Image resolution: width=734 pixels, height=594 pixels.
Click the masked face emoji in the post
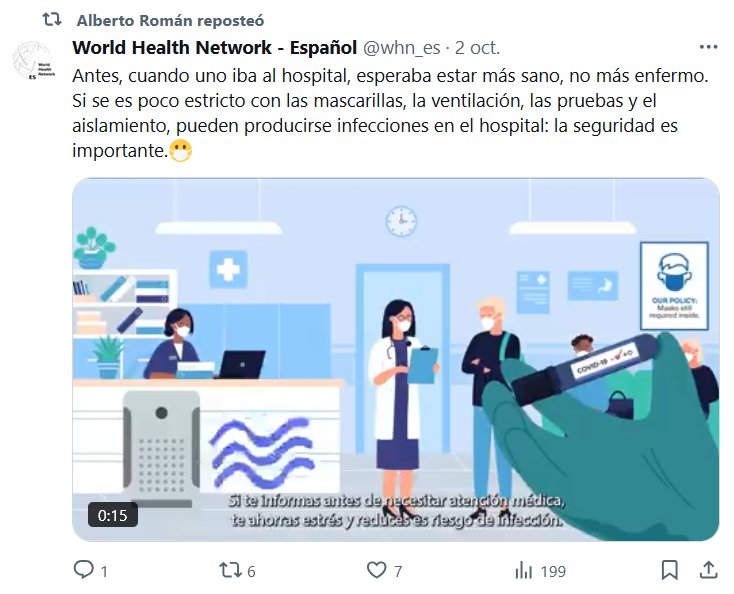(x=180, y=151)
